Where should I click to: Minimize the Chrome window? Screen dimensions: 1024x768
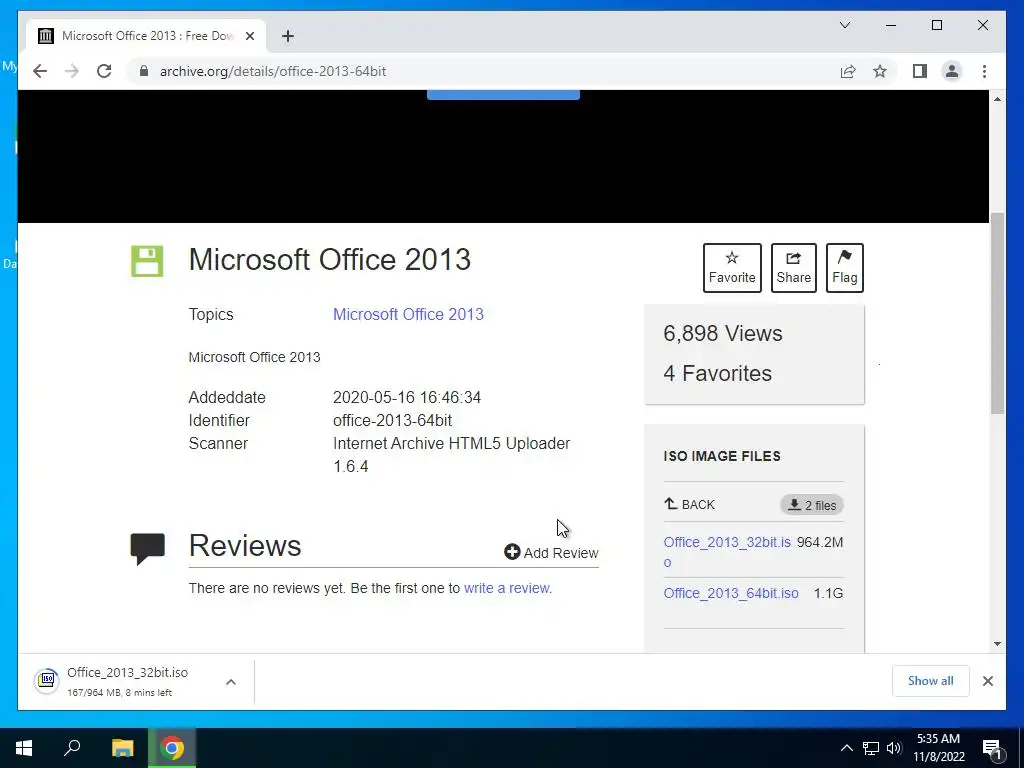(x=891, y=25)
